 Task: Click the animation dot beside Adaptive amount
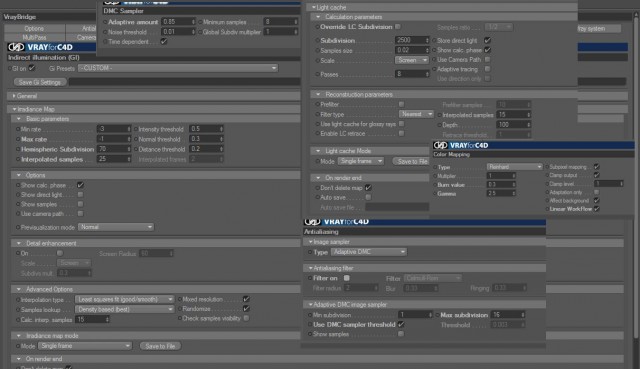pos(105,22)
